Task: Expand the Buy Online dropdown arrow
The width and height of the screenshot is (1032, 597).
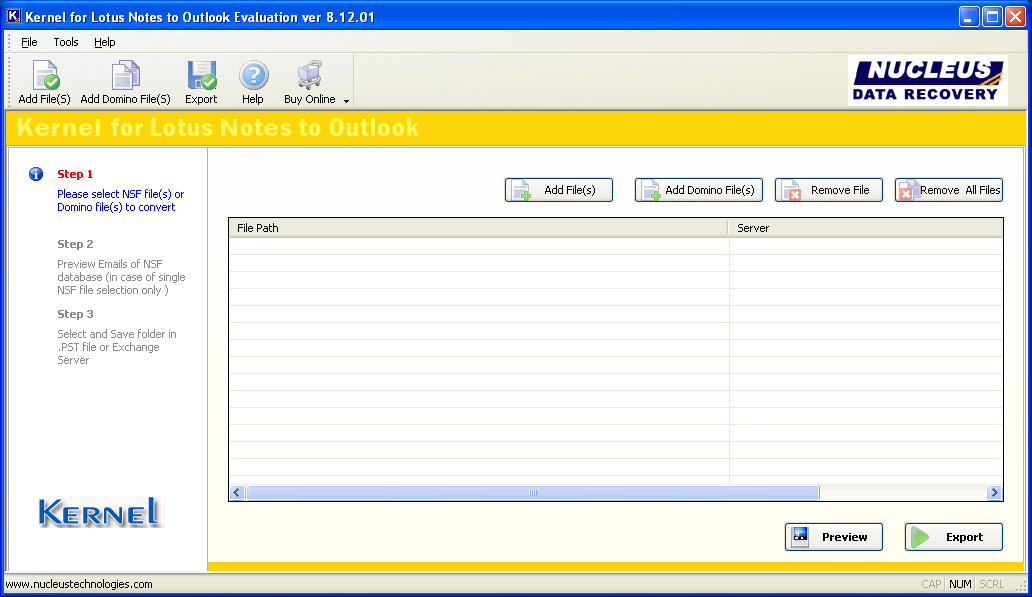Action: tap(346, 101)
